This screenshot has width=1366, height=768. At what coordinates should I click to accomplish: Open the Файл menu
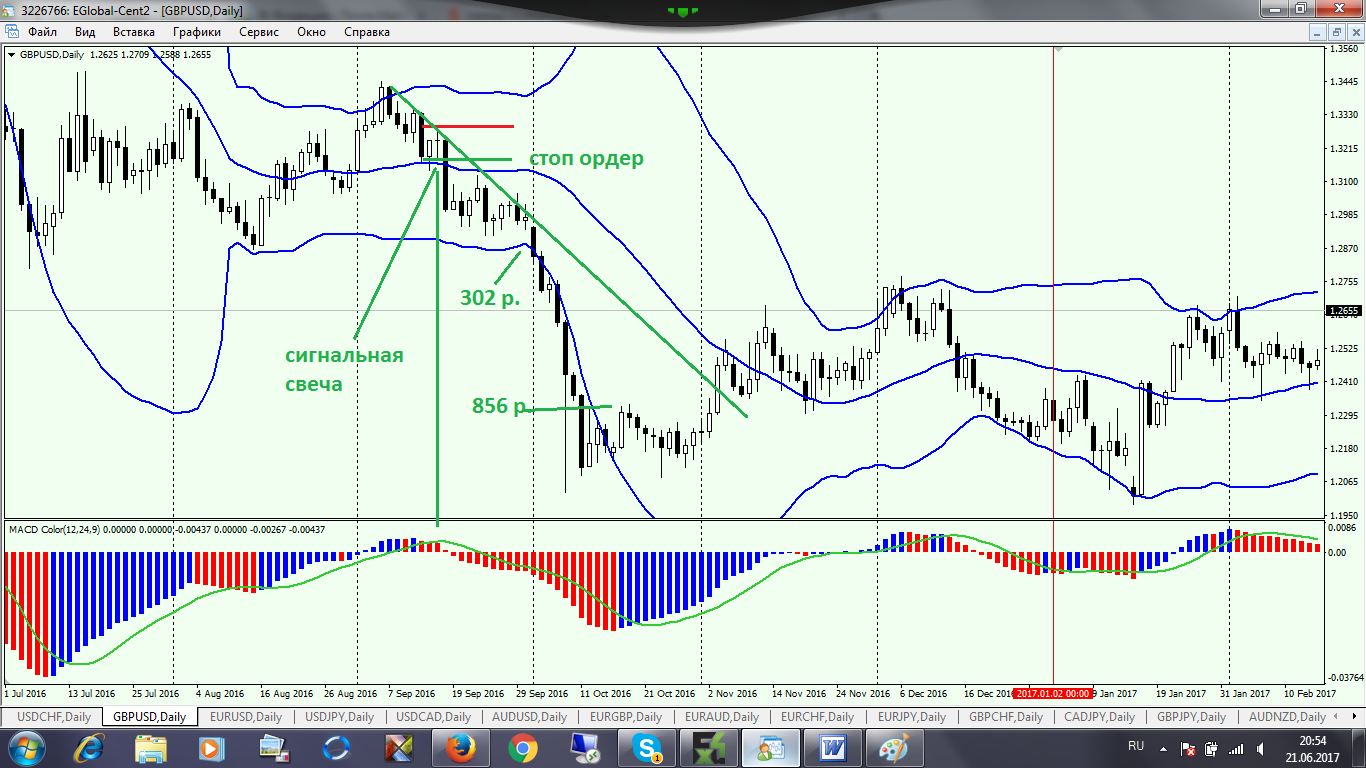43,32
